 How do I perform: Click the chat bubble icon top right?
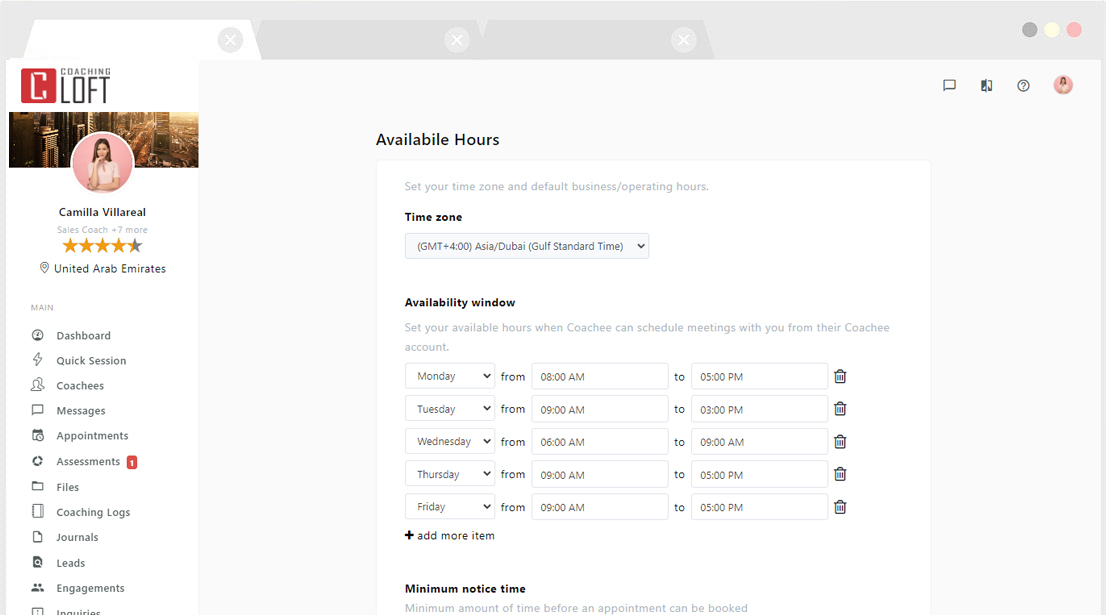(x=948, y=86)
